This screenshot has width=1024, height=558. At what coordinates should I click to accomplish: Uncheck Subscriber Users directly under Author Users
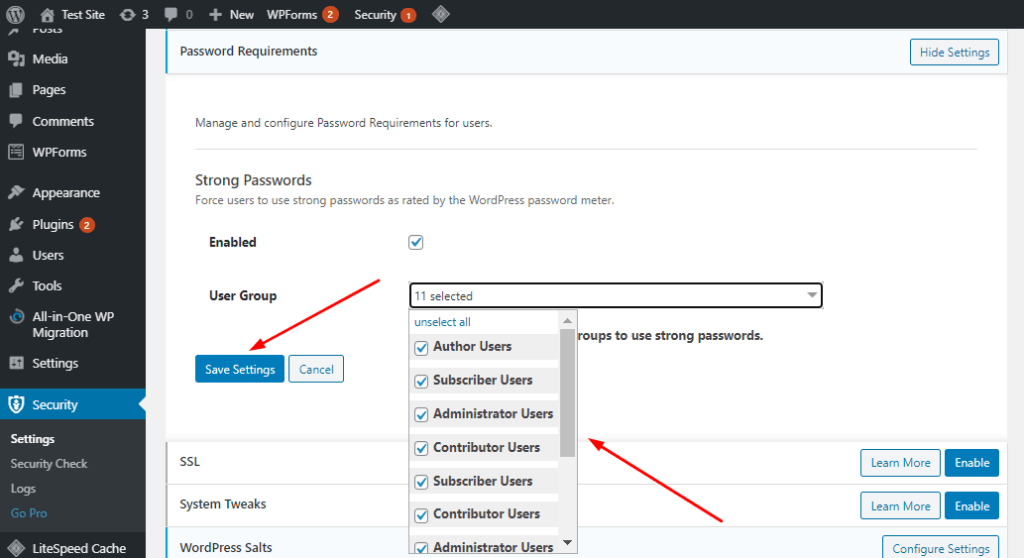(x=421, y=381)
